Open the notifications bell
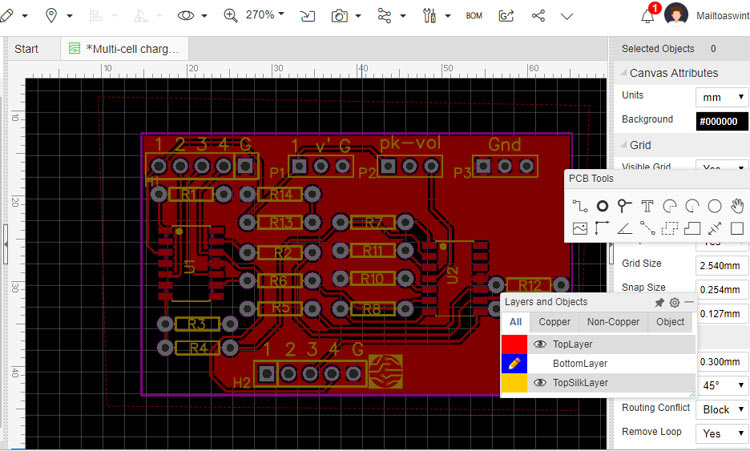Screen dimensions: 750x451 pos(648,16)
